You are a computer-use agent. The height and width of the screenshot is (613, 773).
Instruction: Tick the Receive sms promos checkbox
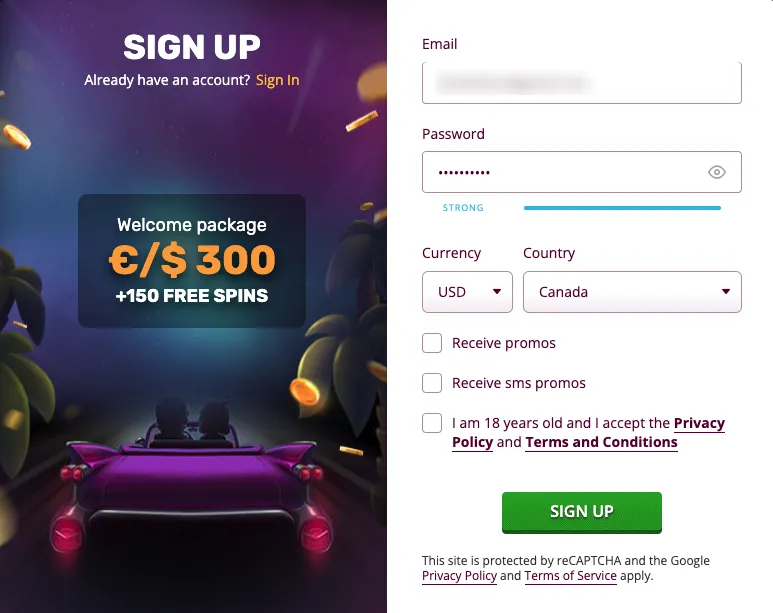[x=432, y=383]
